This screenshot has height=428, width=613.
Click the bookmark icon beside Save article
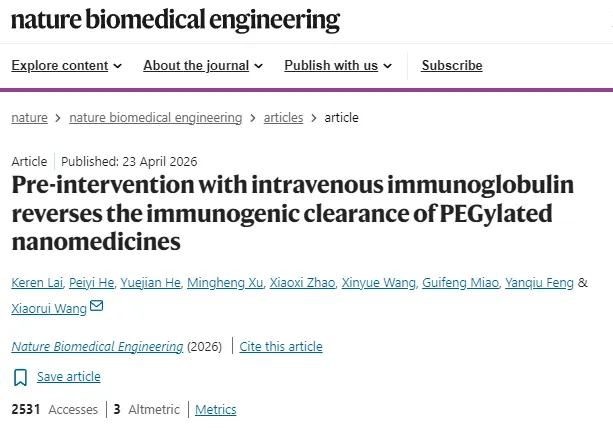[20, 377]
